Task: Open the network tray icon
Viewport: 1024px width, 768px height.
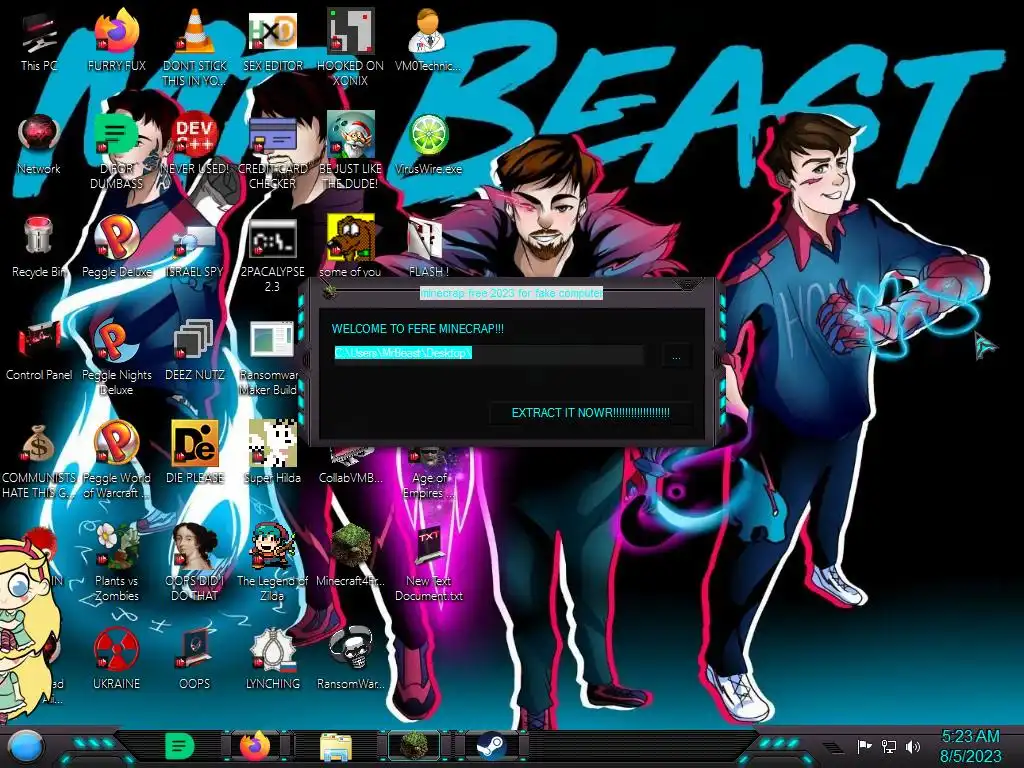Action: (x=889, y=746)
